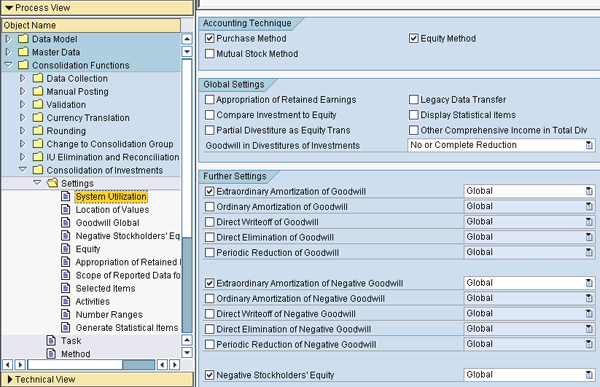600x387 pixels.
Task: Collapse the Consolidation Functions tree node
Action: point(8,65)
